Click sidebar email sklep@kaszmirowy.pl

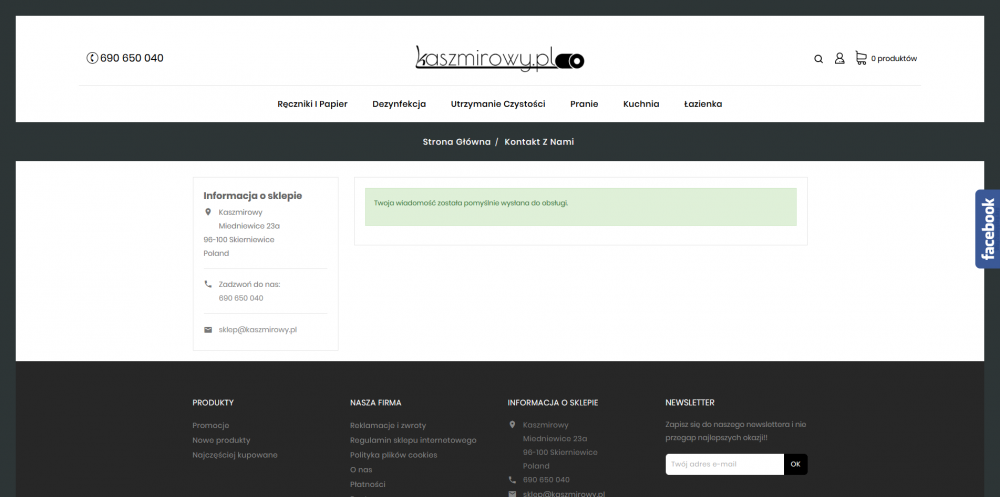(x=258, y=330)
